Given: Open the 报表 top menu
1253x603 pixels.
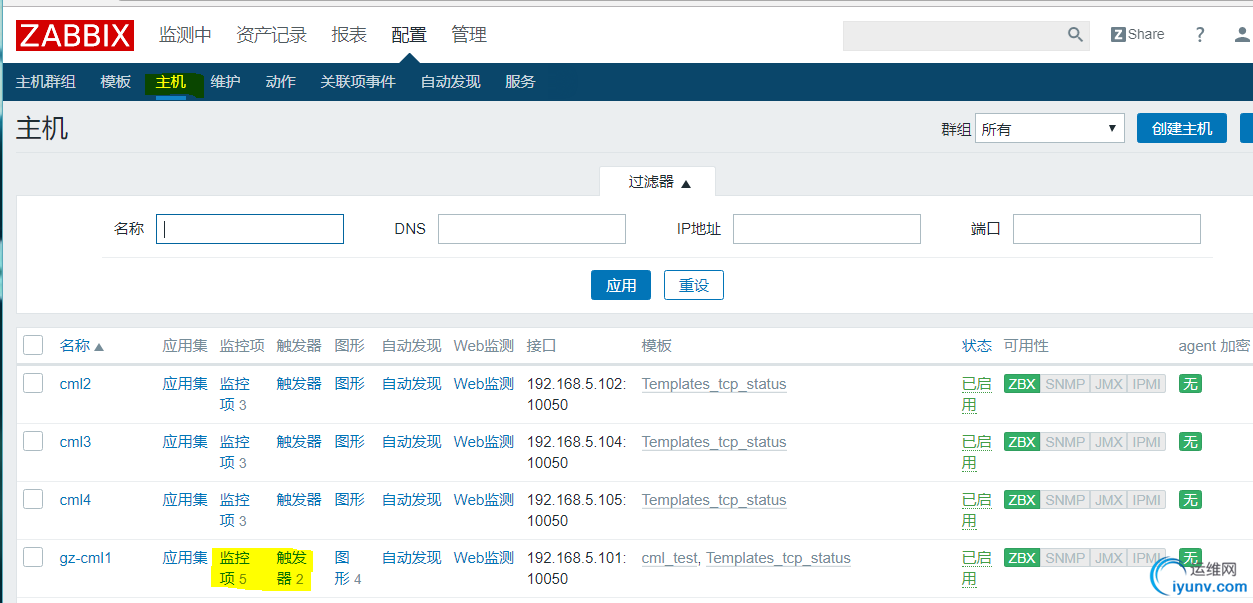Looking at the screenshot, I should (349, 35).
